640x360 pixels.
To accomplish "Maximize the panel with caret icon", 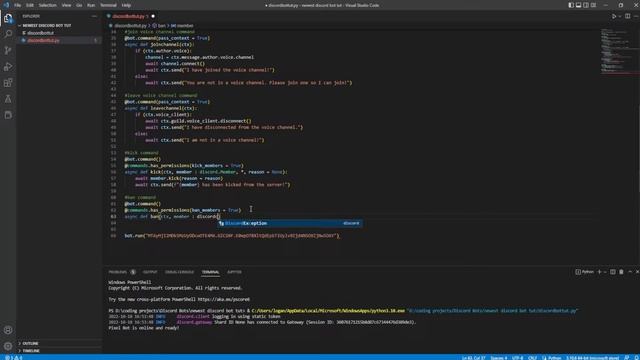I will coord(630,272).
